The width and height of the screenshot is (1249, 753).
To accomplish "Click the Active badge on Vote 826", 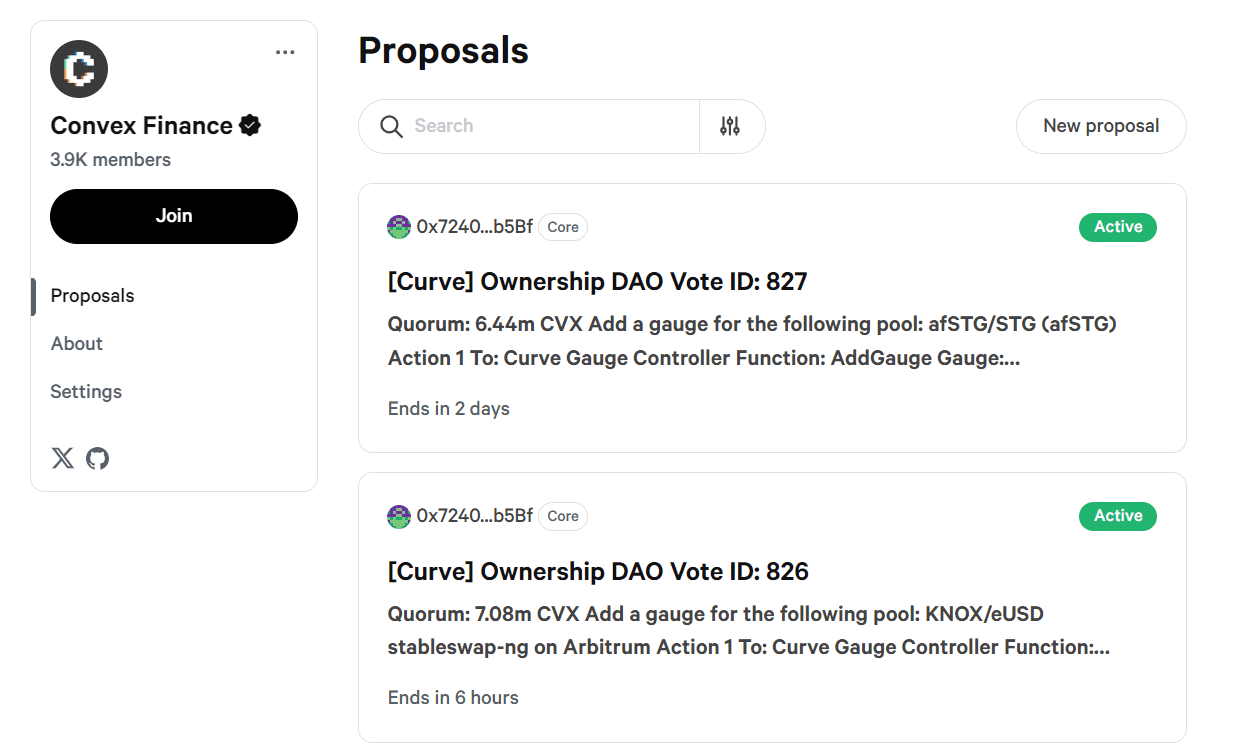I will [1117, 516].
